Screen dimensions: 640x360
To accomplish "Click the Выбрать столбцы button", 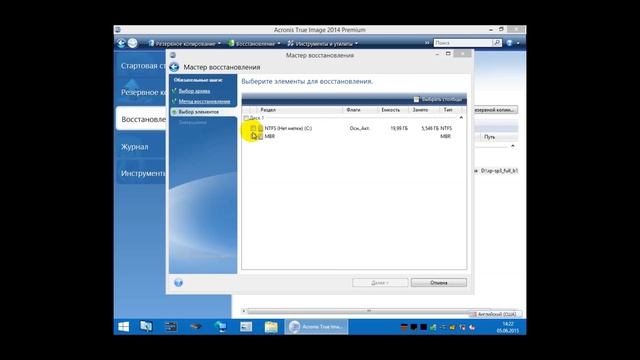I will click(x=438, y=99).
